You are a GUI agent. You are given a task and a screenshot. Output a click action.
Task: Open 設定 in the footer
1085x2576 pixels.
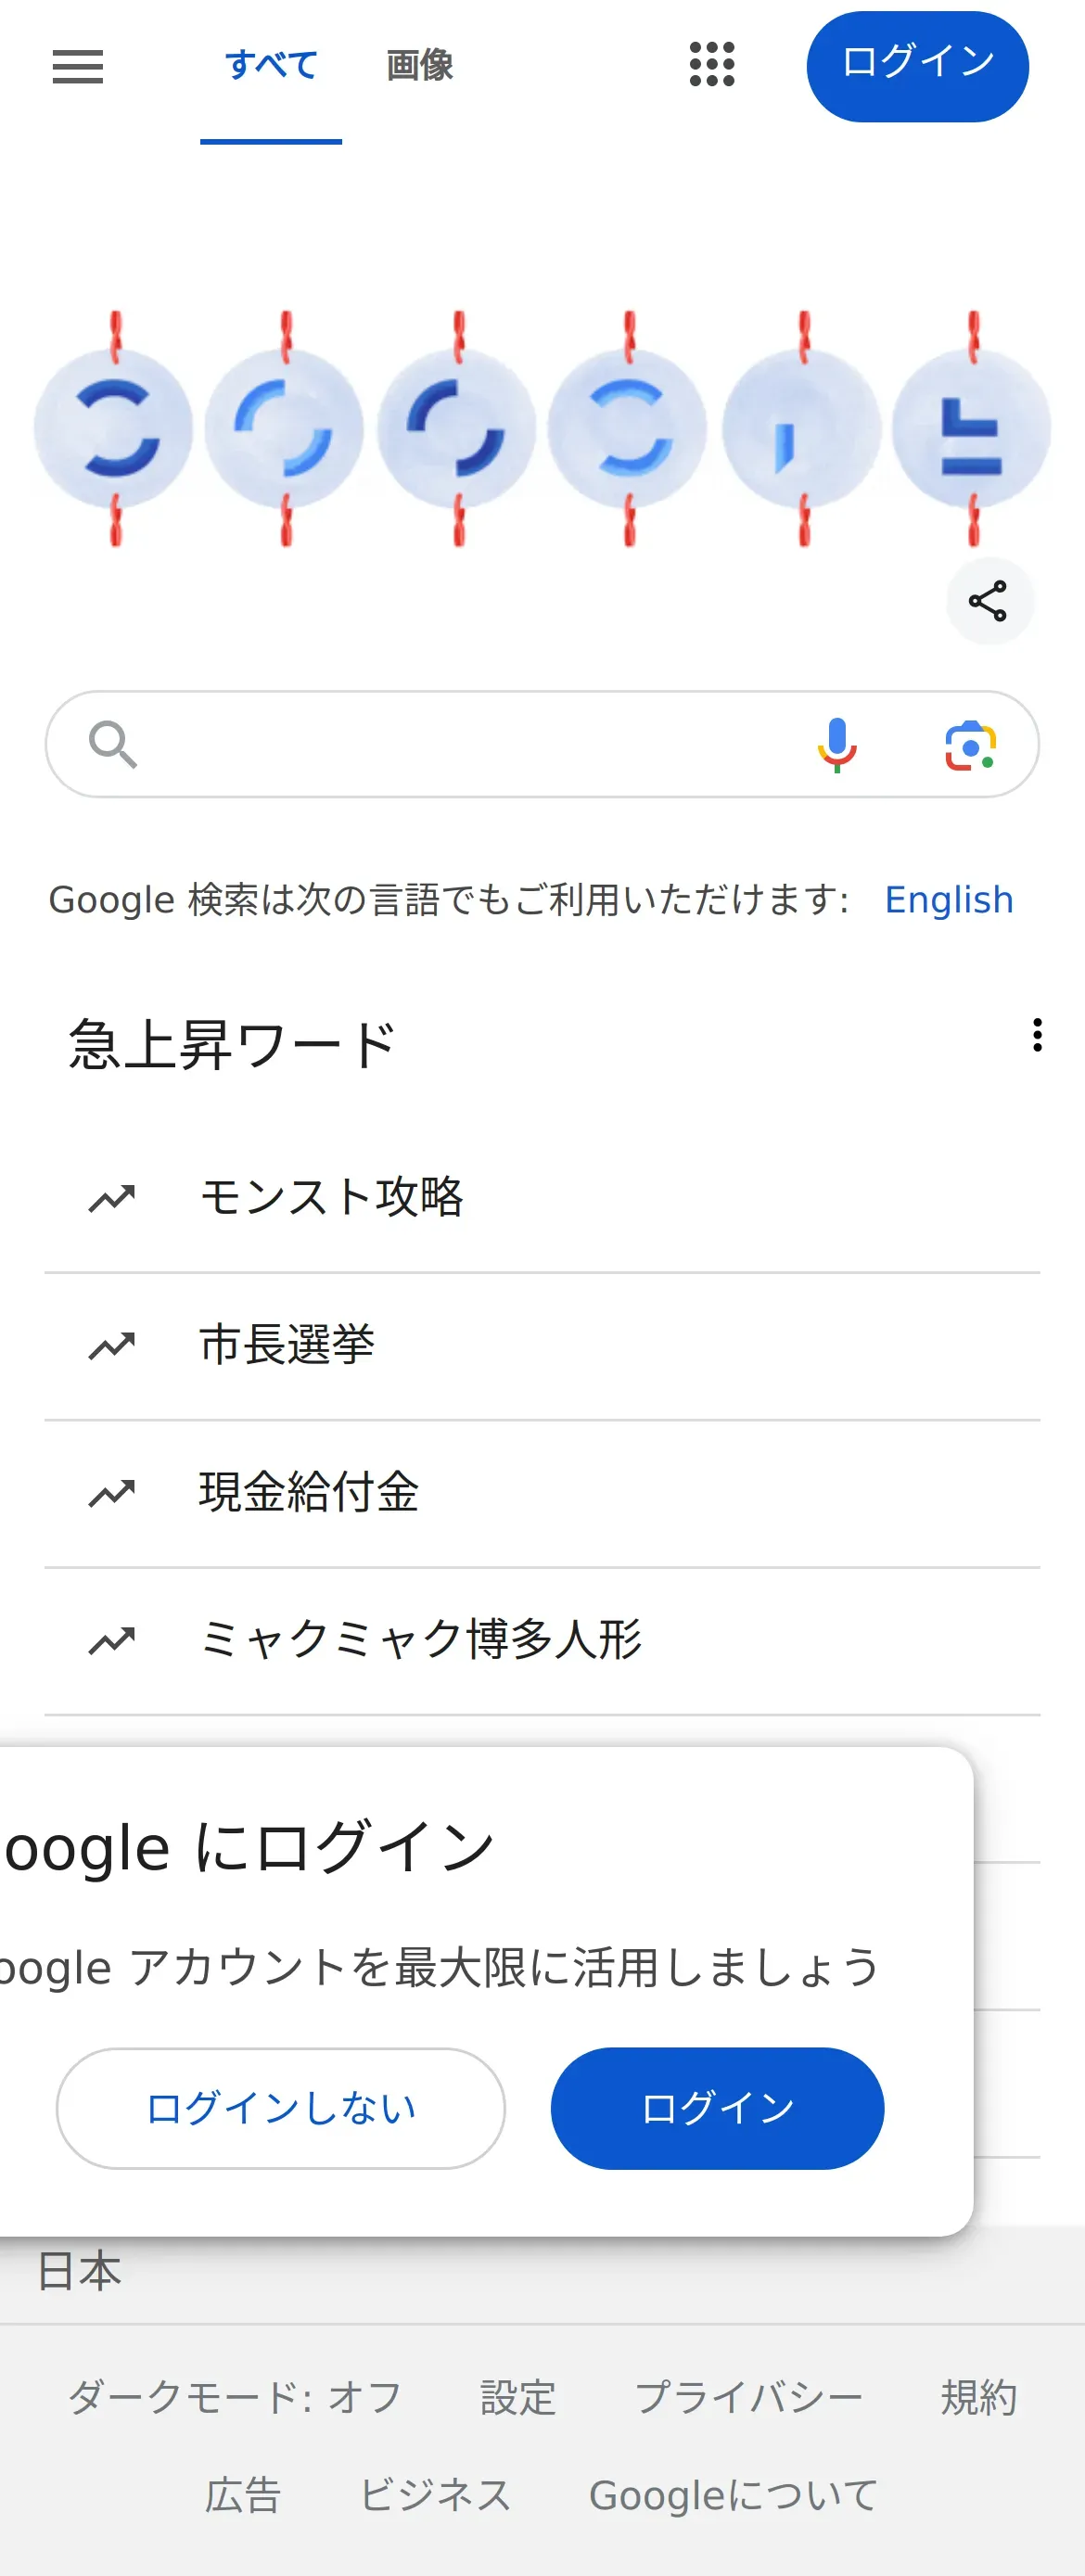(518, 2398)
